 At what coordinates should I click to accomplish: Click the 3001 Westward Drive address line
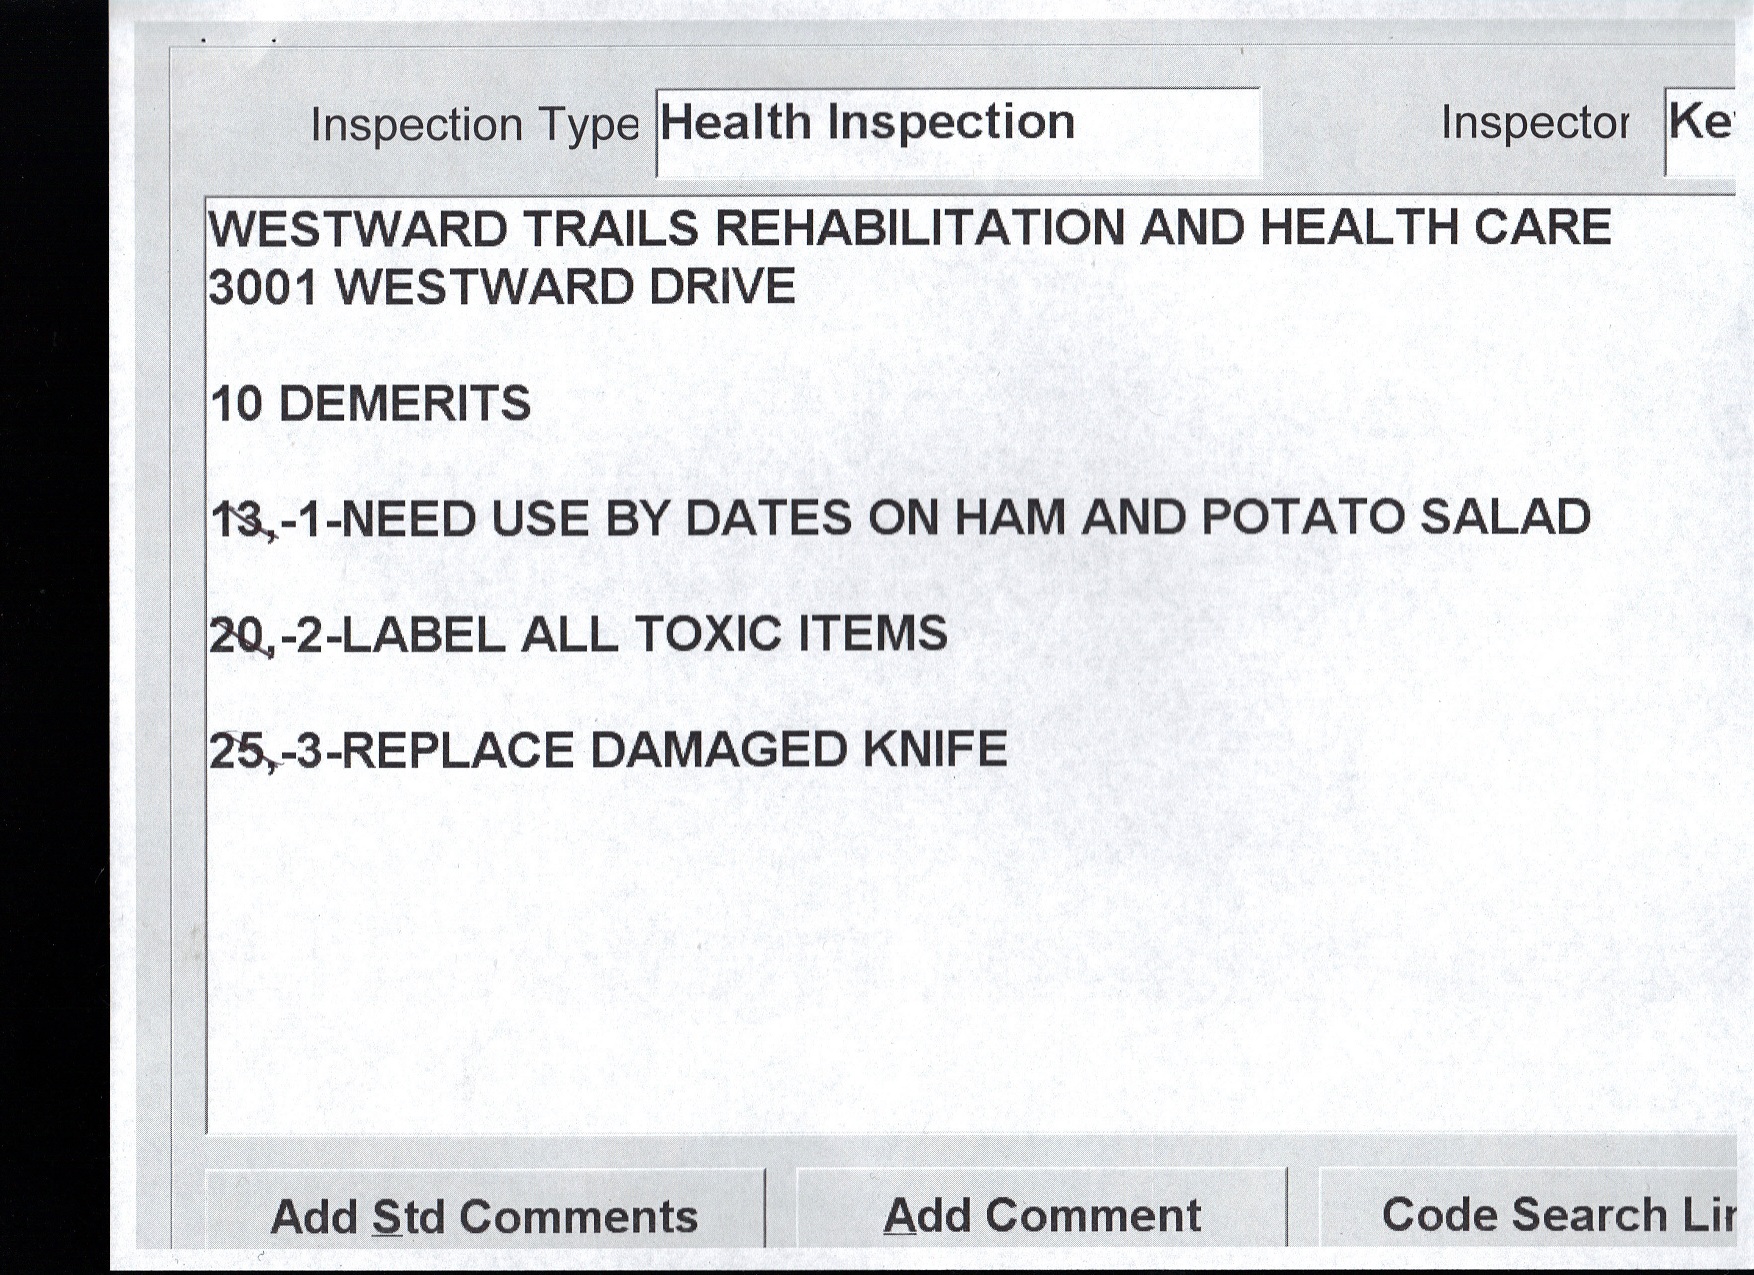[502, 288]
